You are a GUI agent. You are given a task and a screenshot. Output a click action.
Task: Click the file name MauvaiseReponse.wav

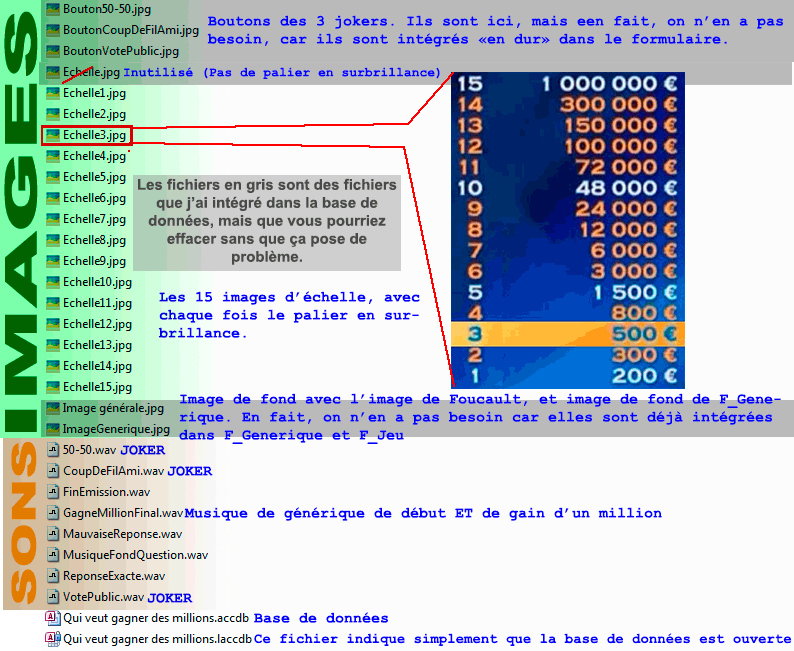pos(123,534)
